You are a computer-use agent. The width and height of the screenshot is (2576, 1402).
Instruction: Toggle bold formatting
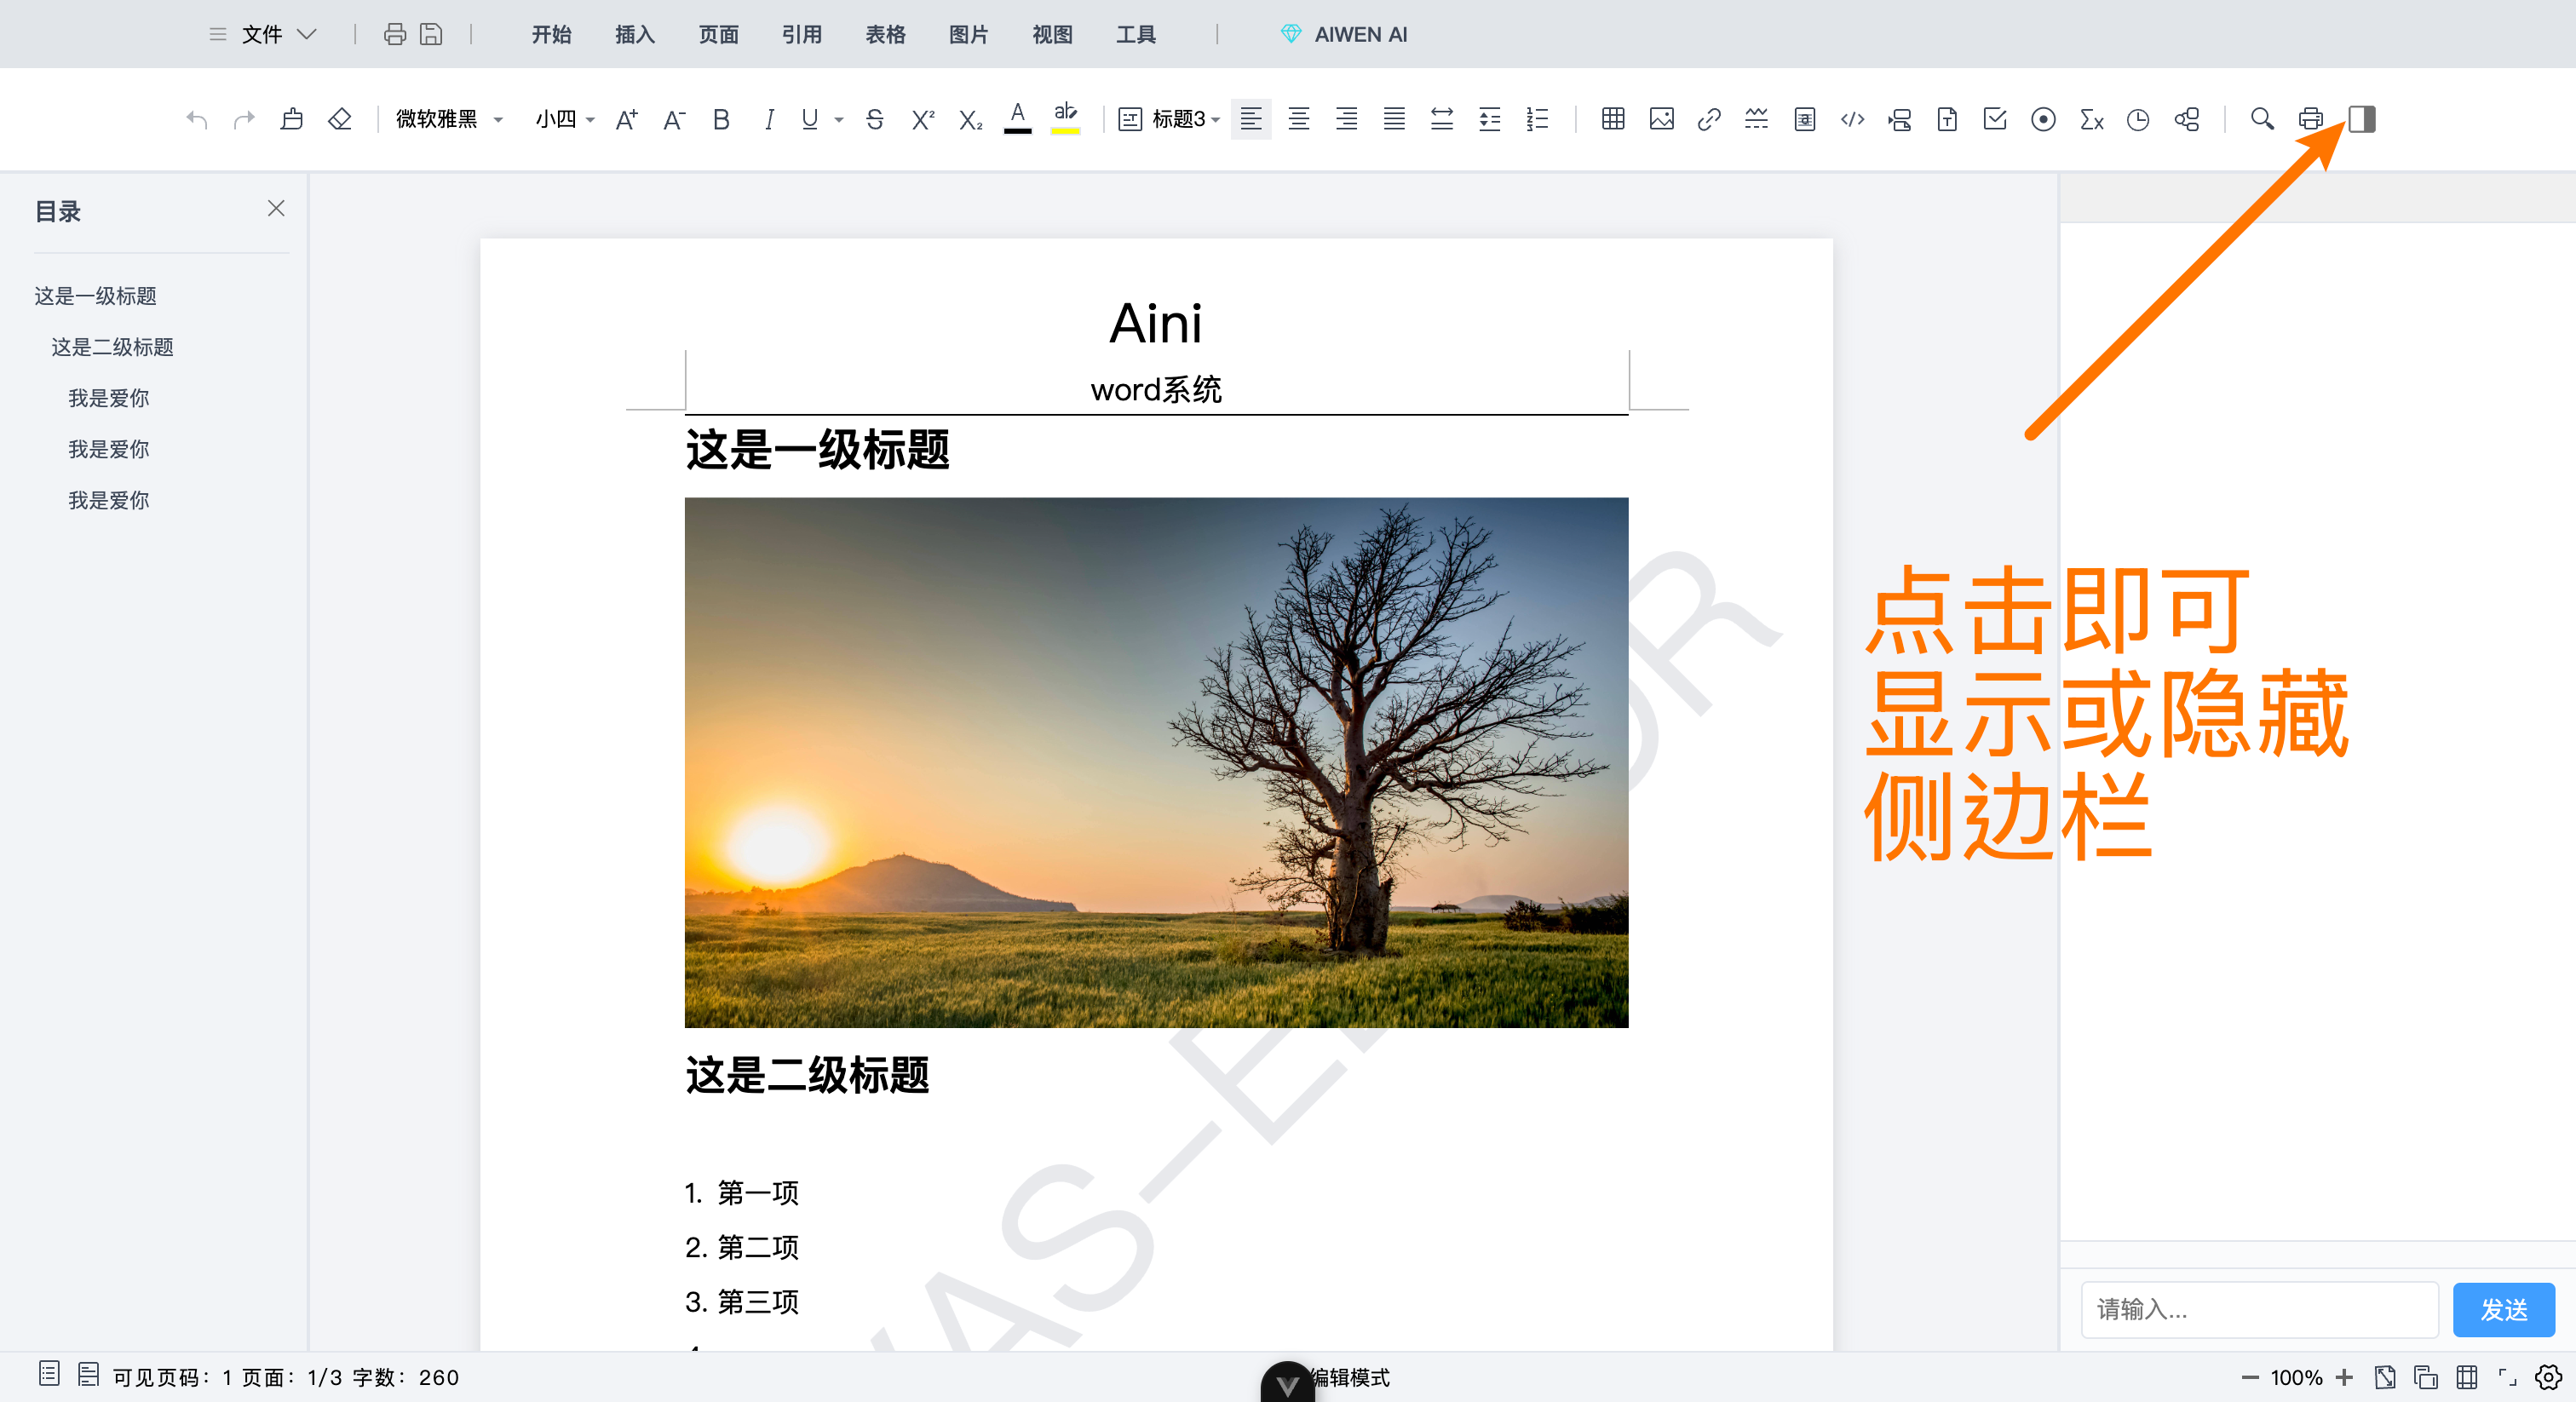(721, 119)
